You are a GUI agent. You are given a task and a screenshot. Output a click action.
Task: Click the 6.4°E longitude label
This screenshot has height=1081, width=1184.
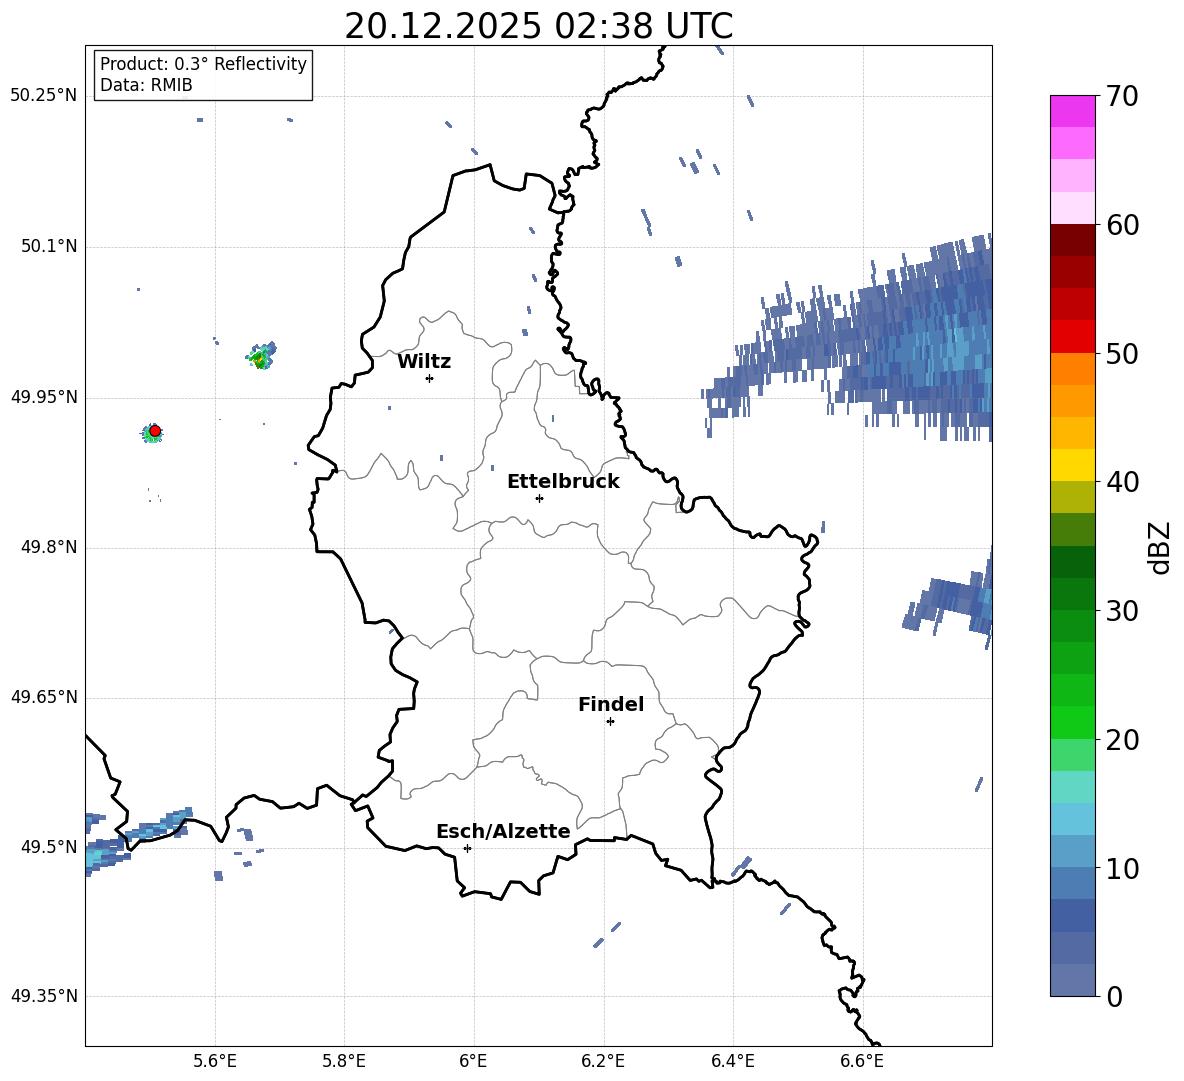(732, 1061)
